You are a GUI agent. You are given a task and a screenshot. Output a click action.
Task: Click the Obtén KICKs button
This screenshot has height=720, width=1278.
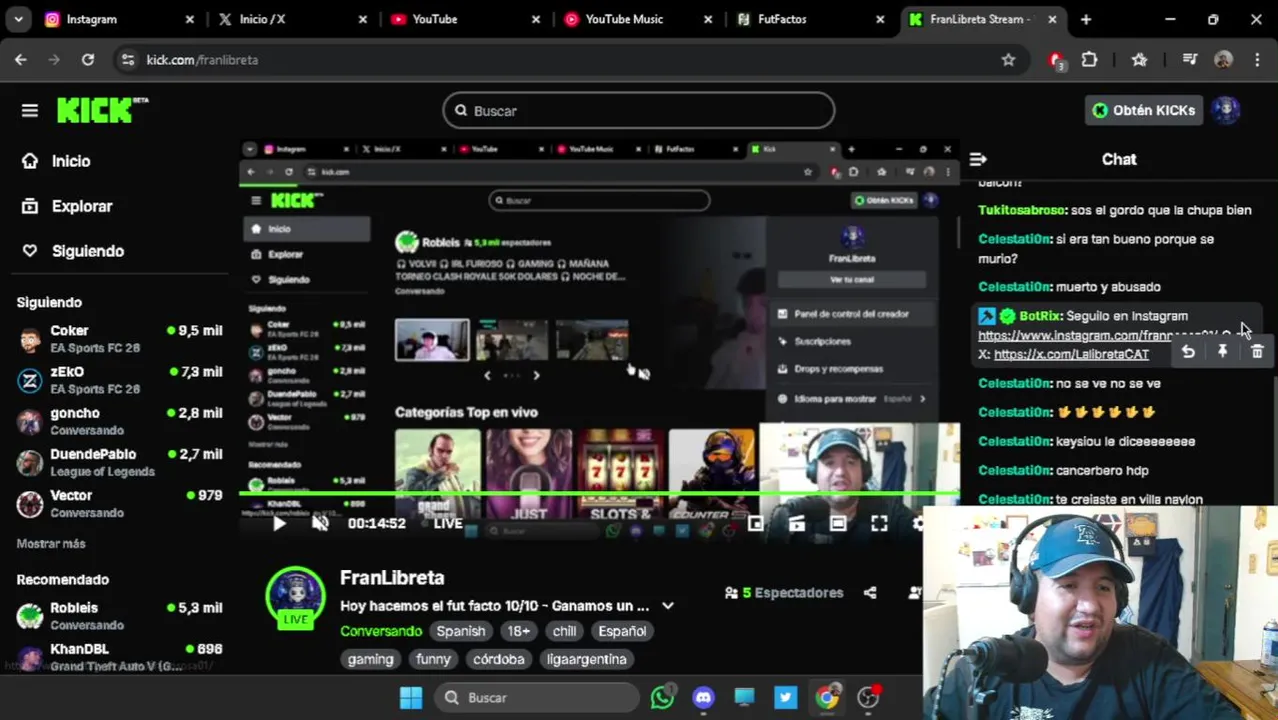tap(1143, 110)
